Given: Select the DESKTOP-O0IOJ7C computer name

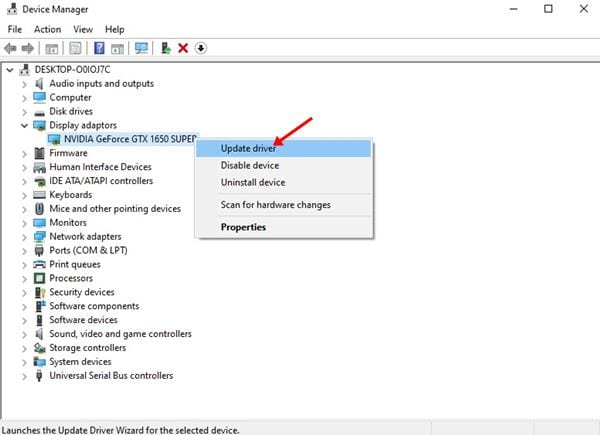Looking at the screenshot, I should pyautogui.click(x=72, y=70).
